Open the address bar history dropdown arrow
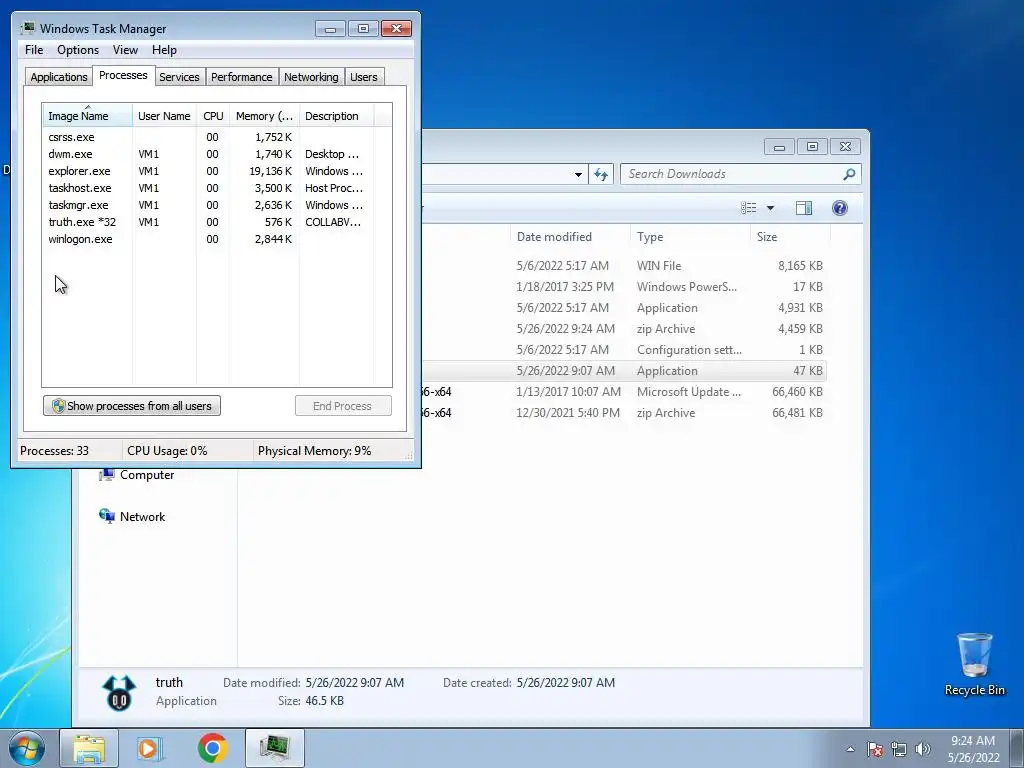This screenshot has height=768, width=1024. (x=578, y=175)
